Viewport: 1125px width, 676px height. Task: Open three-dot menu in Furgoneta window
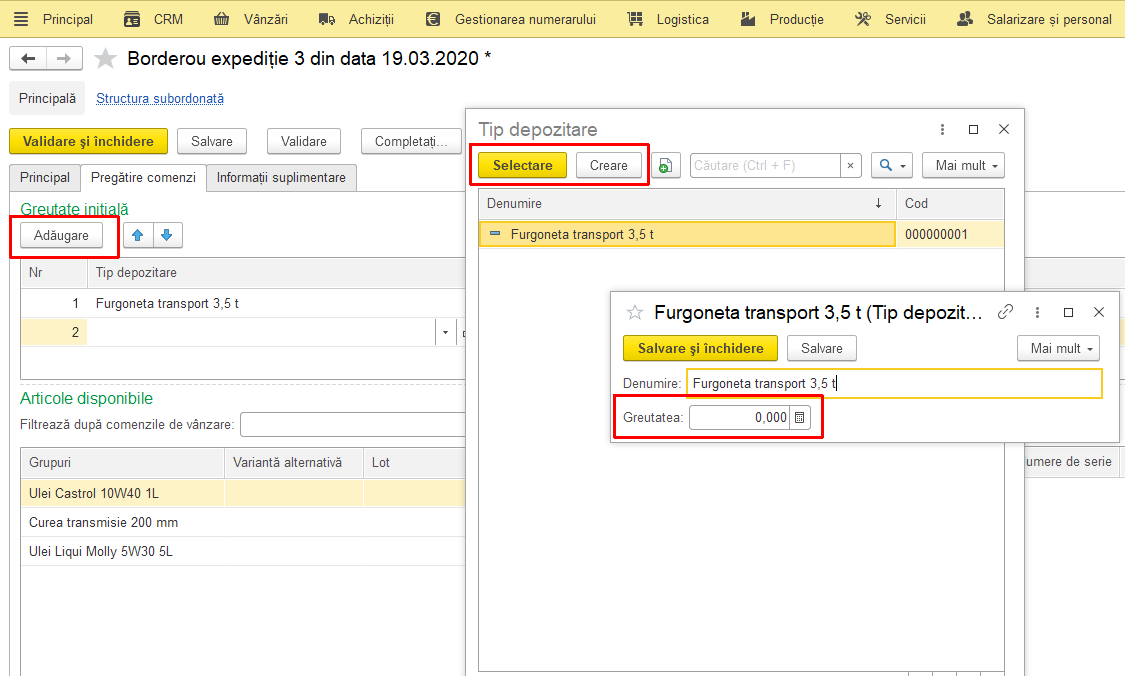(1037, 312)
